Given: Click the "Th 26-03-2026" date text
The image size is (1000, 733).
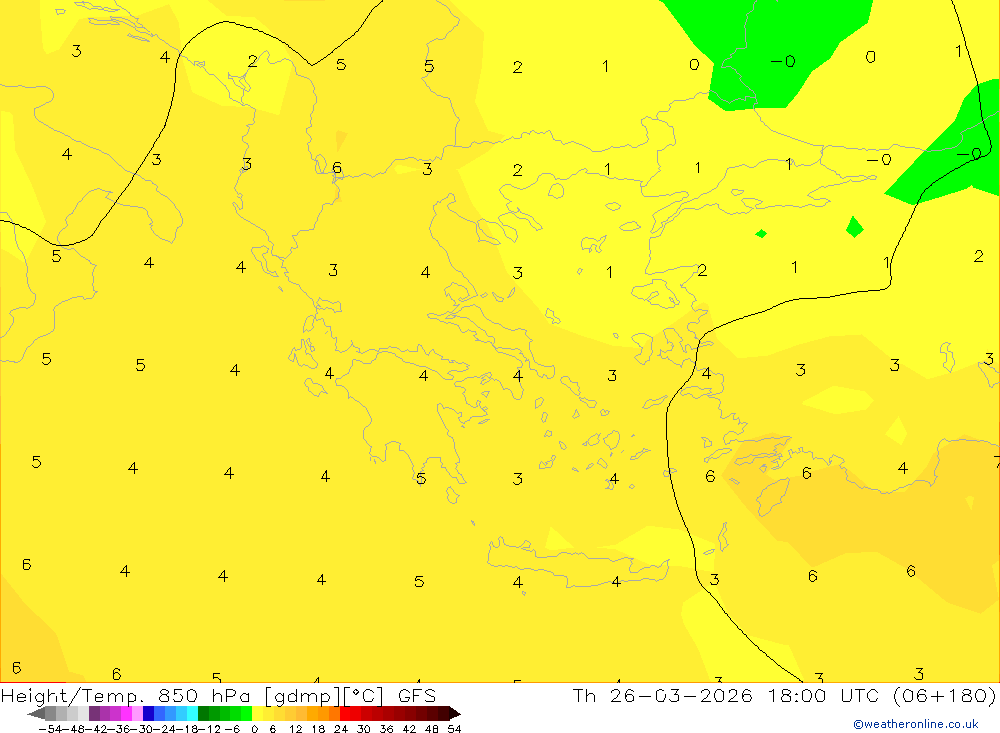Looking at the screenshot, I should pos(662,695).
